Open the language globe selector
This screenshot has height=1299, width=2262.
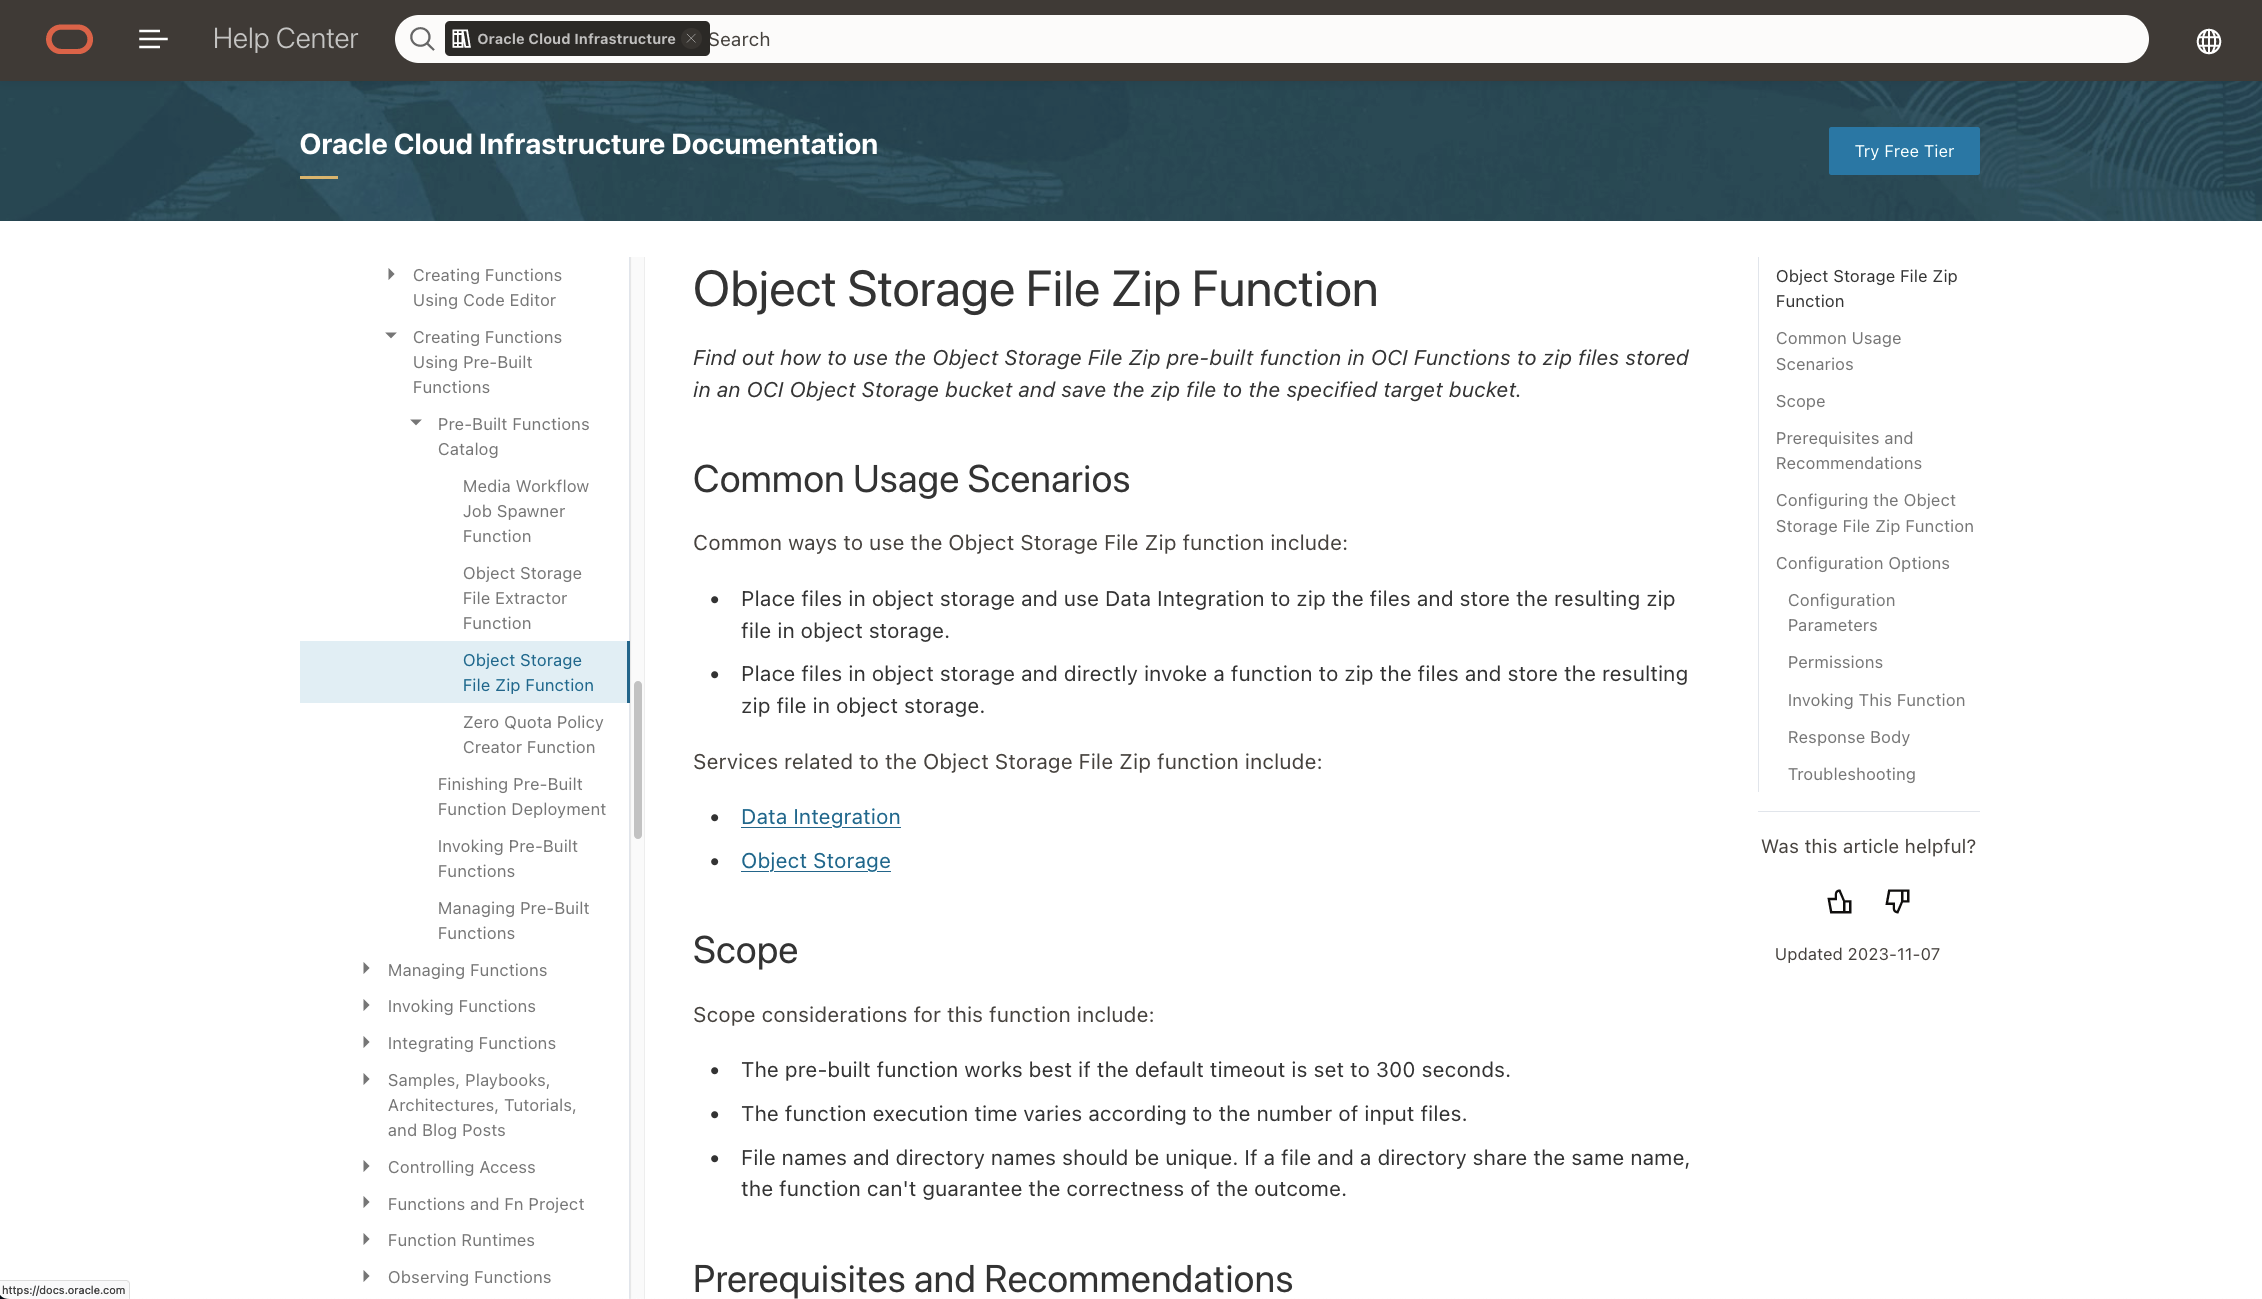[x=2208, y=40]
